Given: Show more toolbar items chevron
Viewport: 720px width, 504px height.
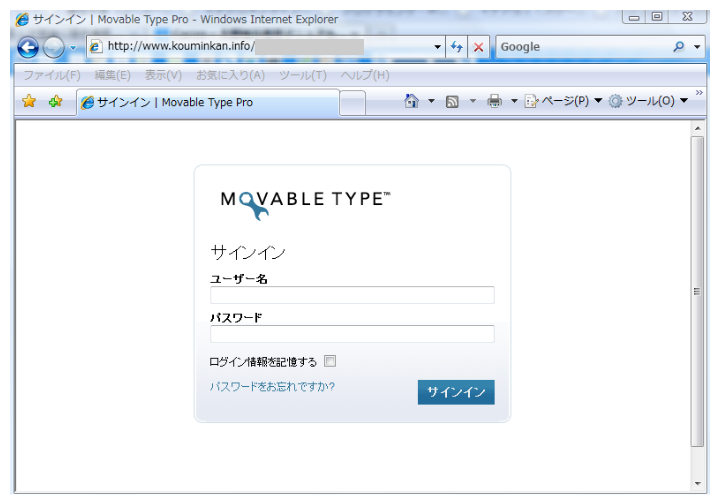Looking at the screenshot, I should (x=699, y=93).
